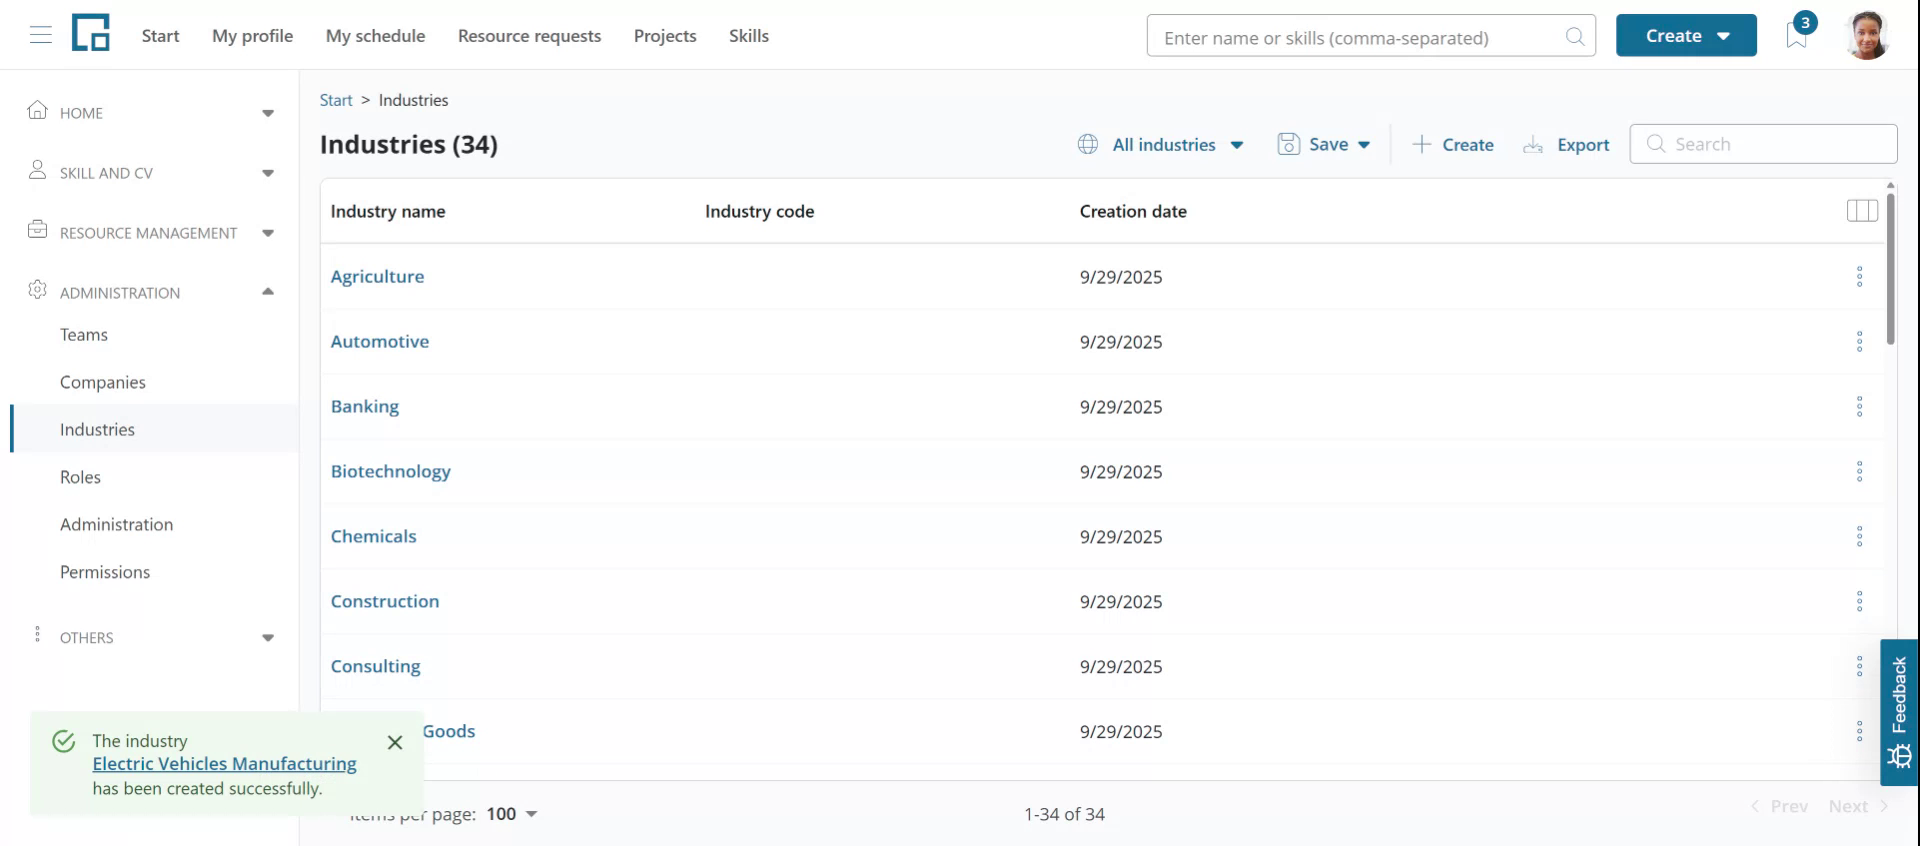The height and width of the screenshot is (846, 1920).
Task: Click the Administration gear icon
Action: tap(38, 290)
